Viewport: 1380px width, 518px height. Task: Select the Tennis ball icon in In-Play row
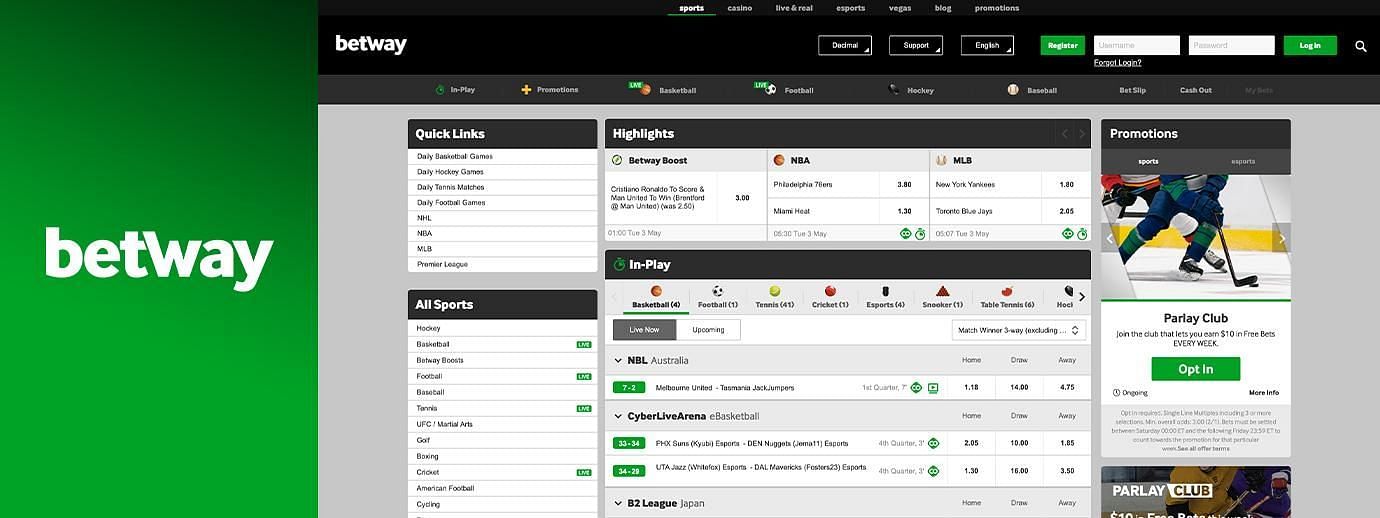click(774, 291)
